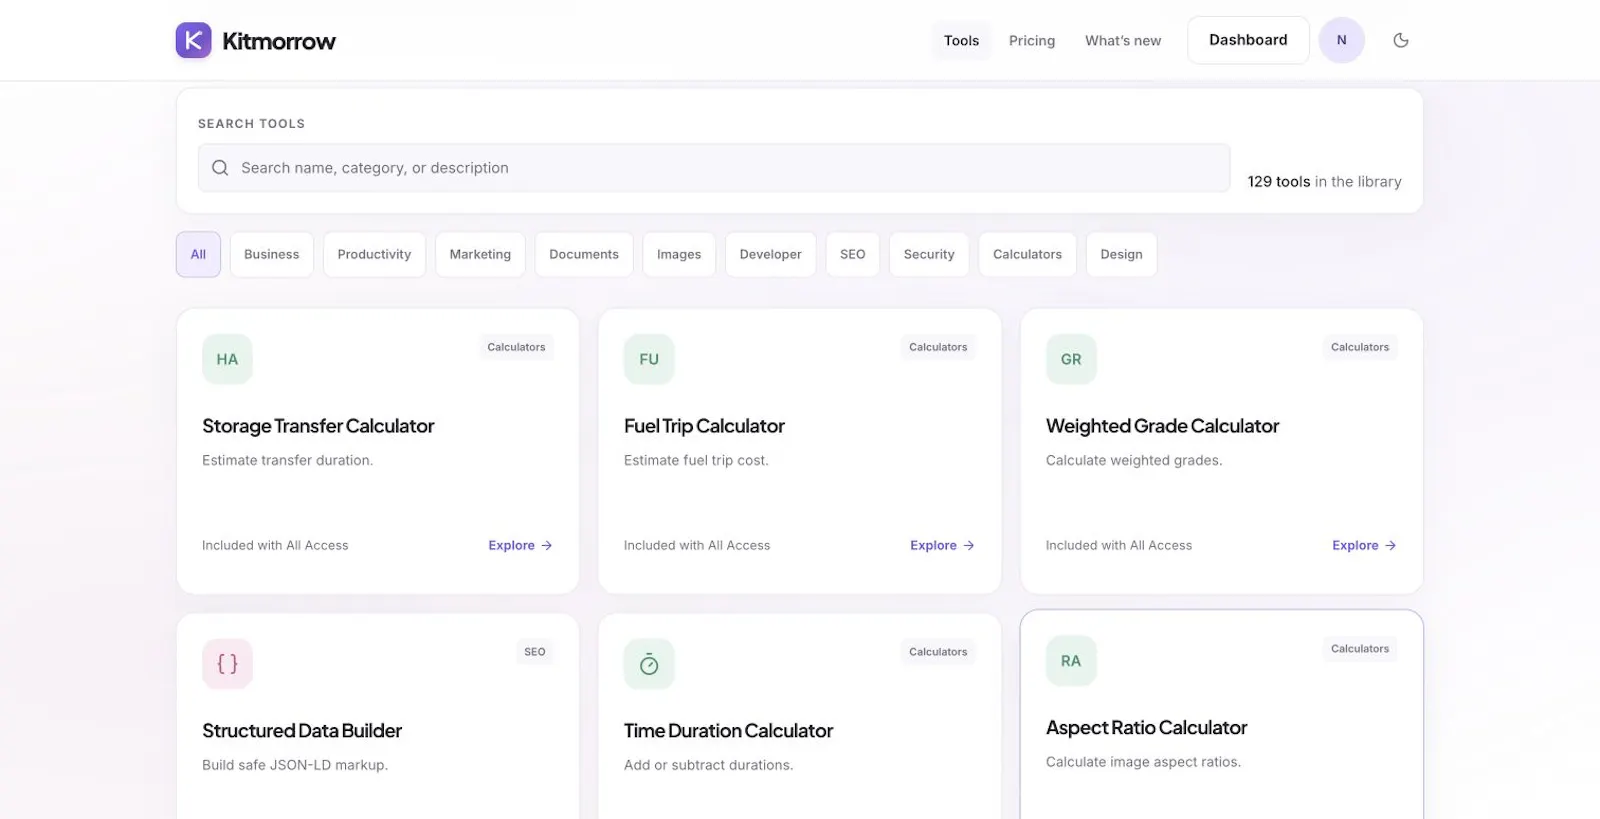Open the Structured Data Builder title
Image resolution: width=1600 pixels, height=819 pixels.
coord(302,731)
